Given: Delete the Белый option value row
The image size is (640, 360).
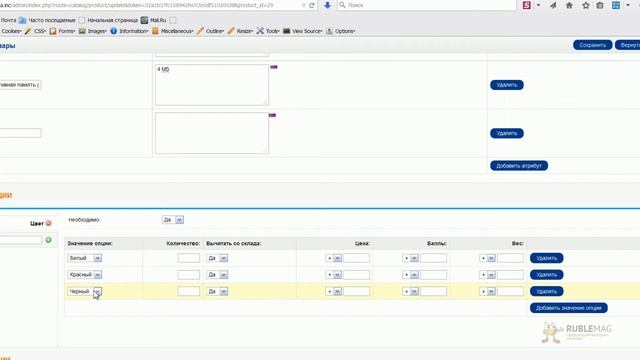Looking at the screenshot, I should [547, 258].
